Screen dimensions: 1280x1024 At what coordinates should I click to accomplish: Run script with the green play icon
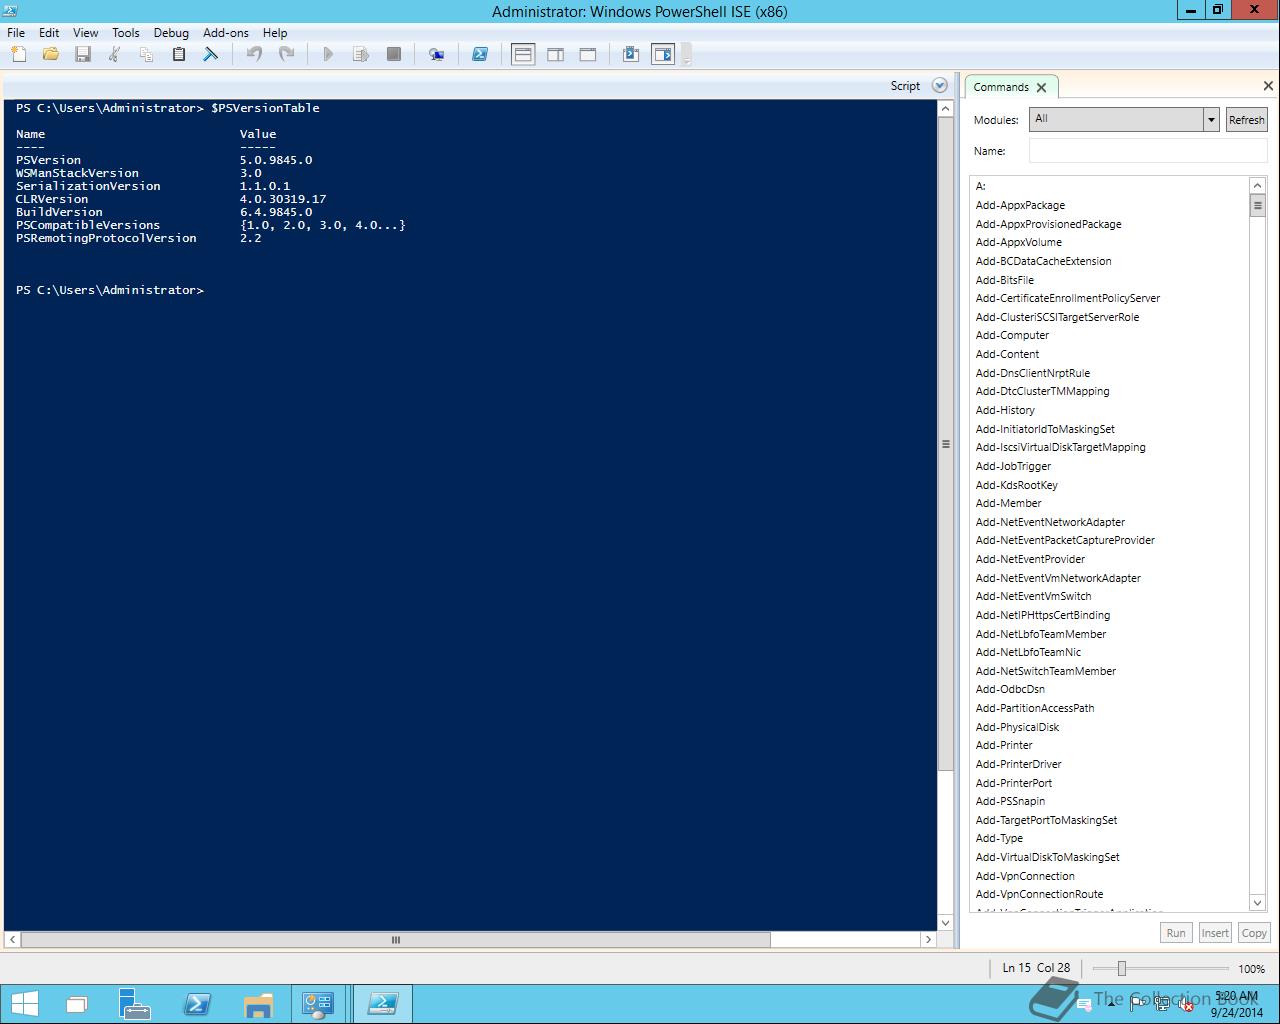point(328,54)
